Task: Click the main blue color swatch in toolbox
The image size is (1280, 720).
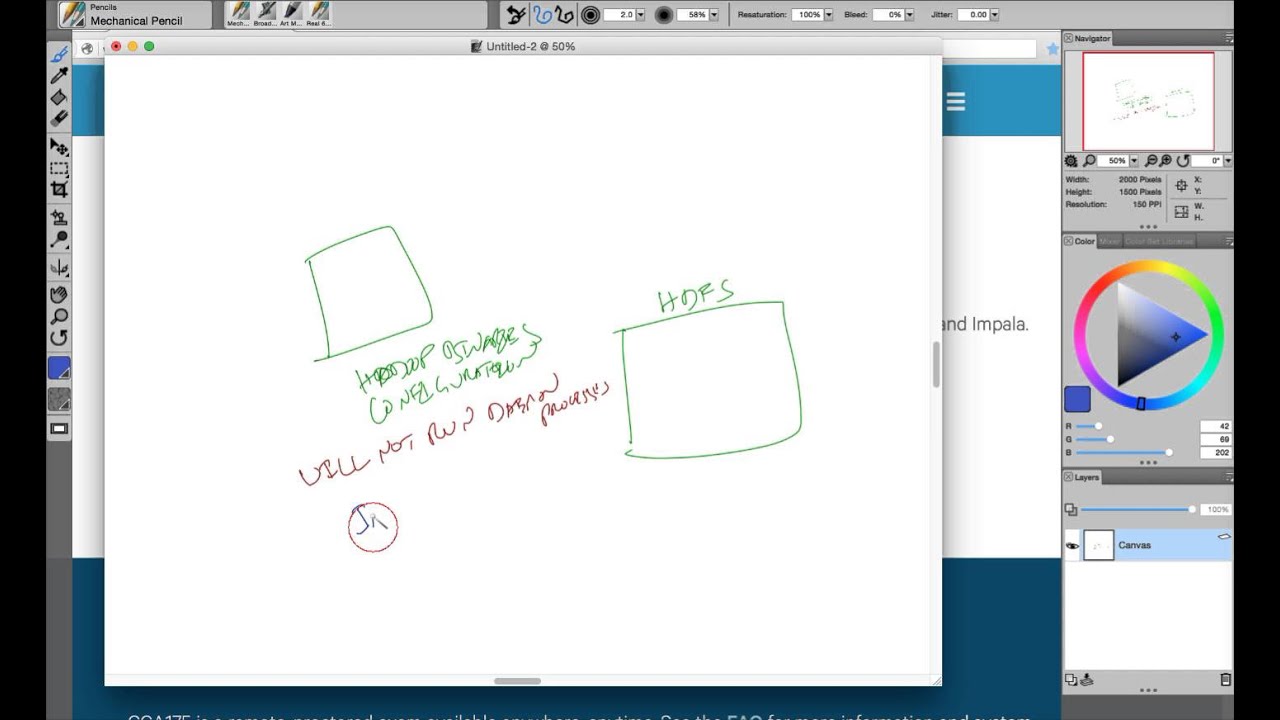Action: 59,368
